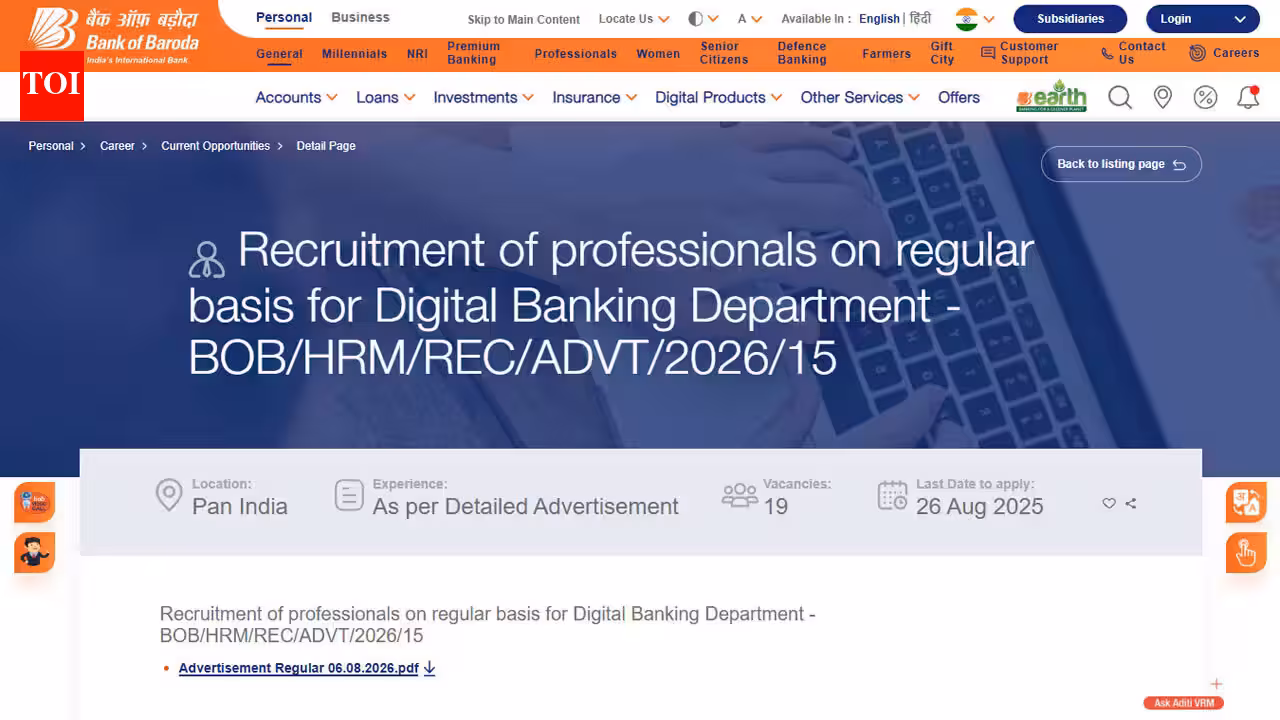The height and width of the screenshot is (720, 1280).
Task: Click the touch hand floating icon
Action: [x=1246, y=553]
